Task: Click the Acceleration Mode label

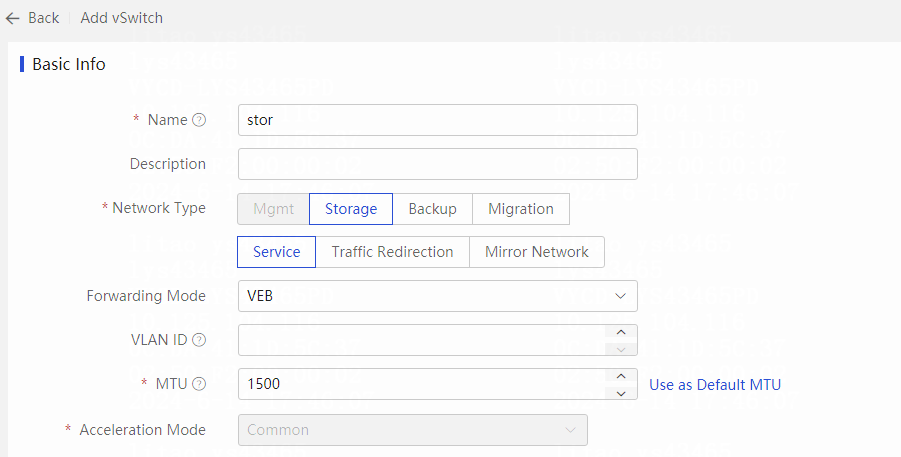Action: tap(143, 430)
